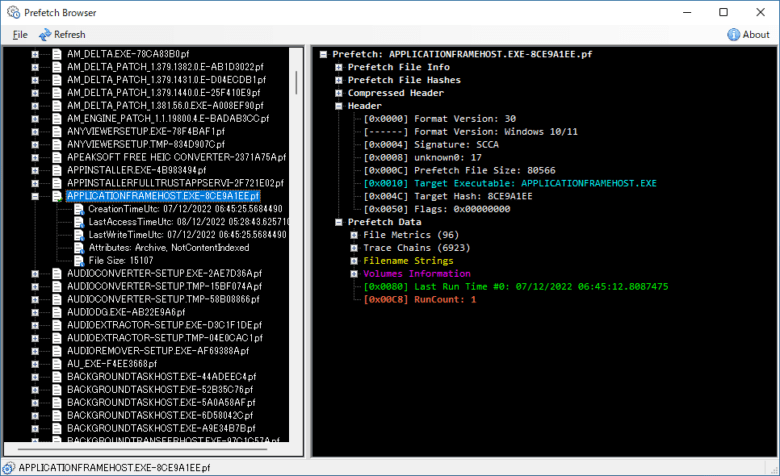Select APPINSTALLERFULLTRUSTAPPSERVI-2F721E02.pf
Screen dimensions: 780x476
(175, 183)
